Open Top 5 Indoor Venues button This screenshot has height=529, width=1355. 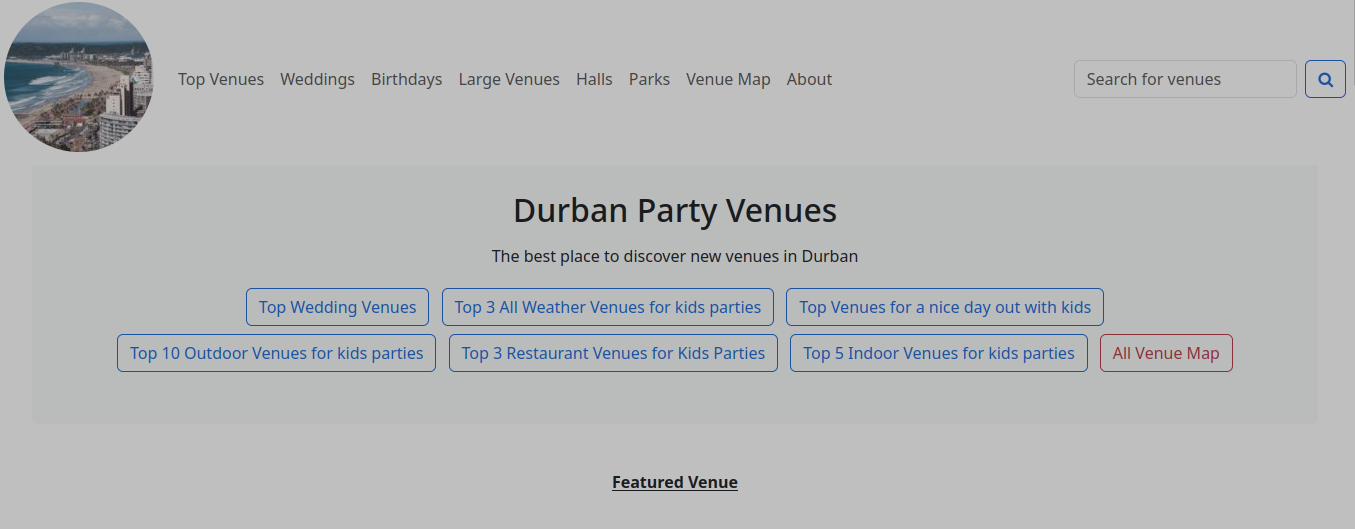coord(938,353)
